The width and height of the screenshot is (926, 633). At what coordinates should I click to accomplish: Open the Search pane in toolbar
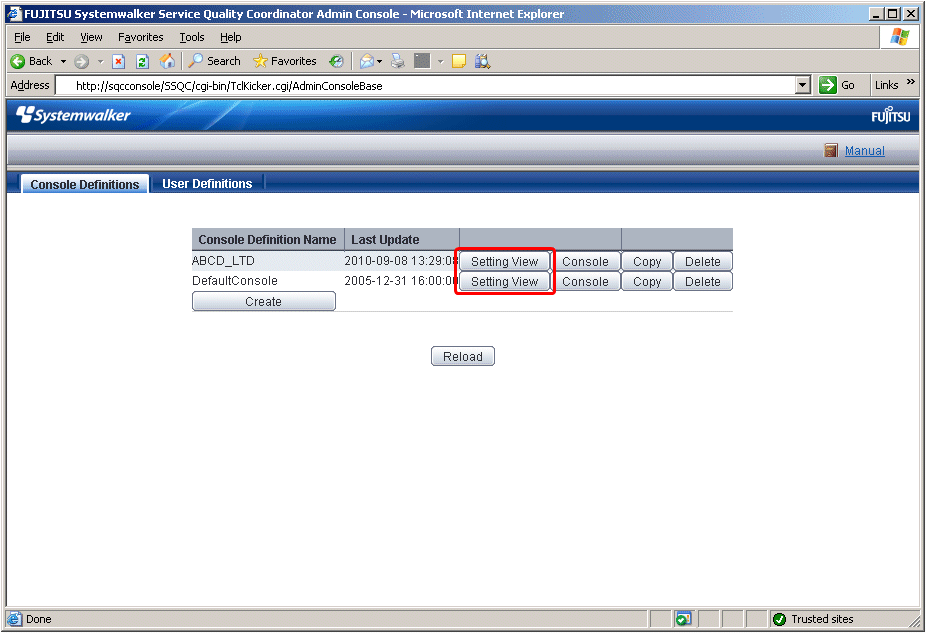click(x=215, y=61)
